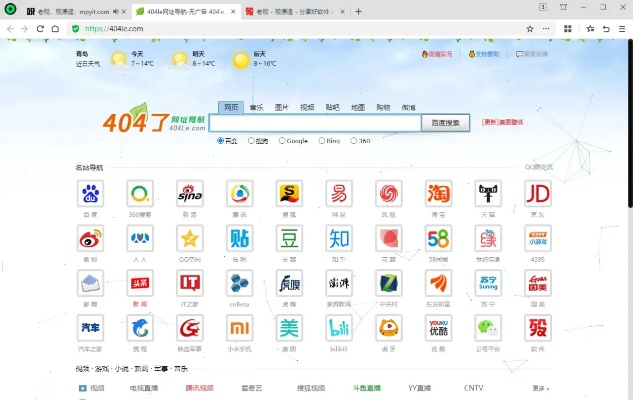Click the Xiaomi MI icon

pos(240,328)
